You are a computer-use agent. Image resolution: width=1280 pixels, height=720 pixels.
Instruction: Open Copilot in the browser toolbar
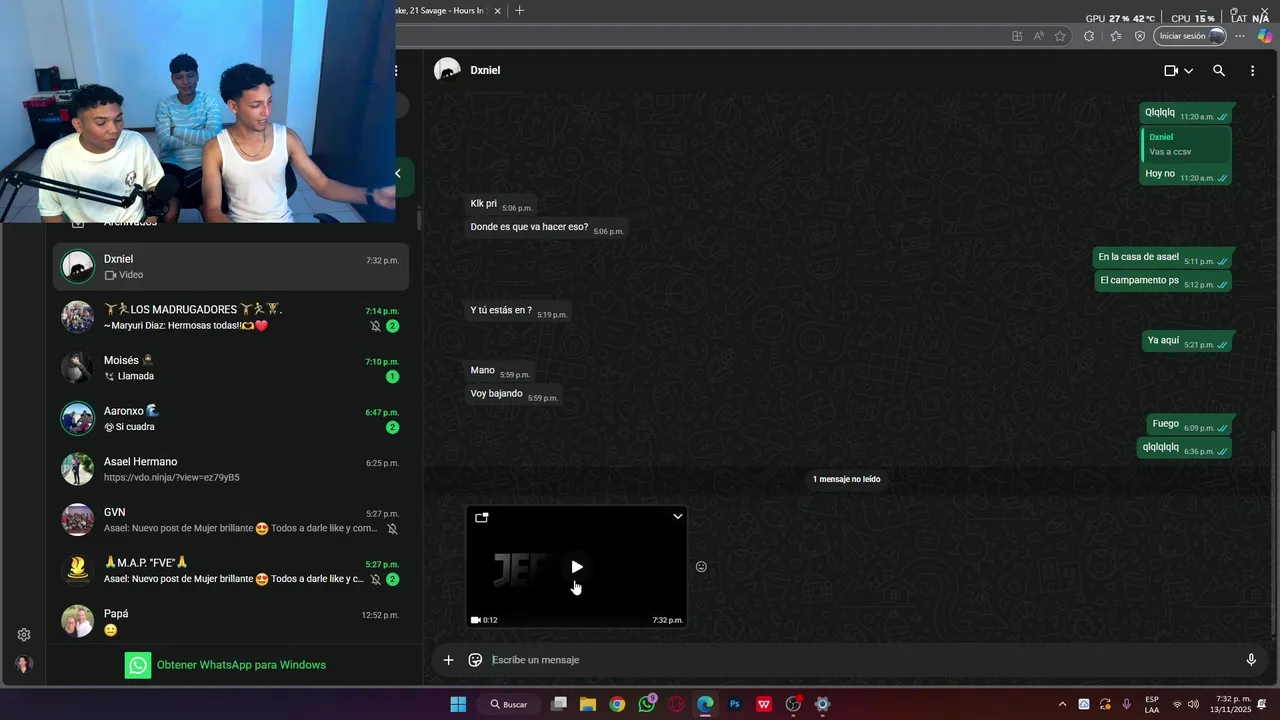tap(1265, 36)
